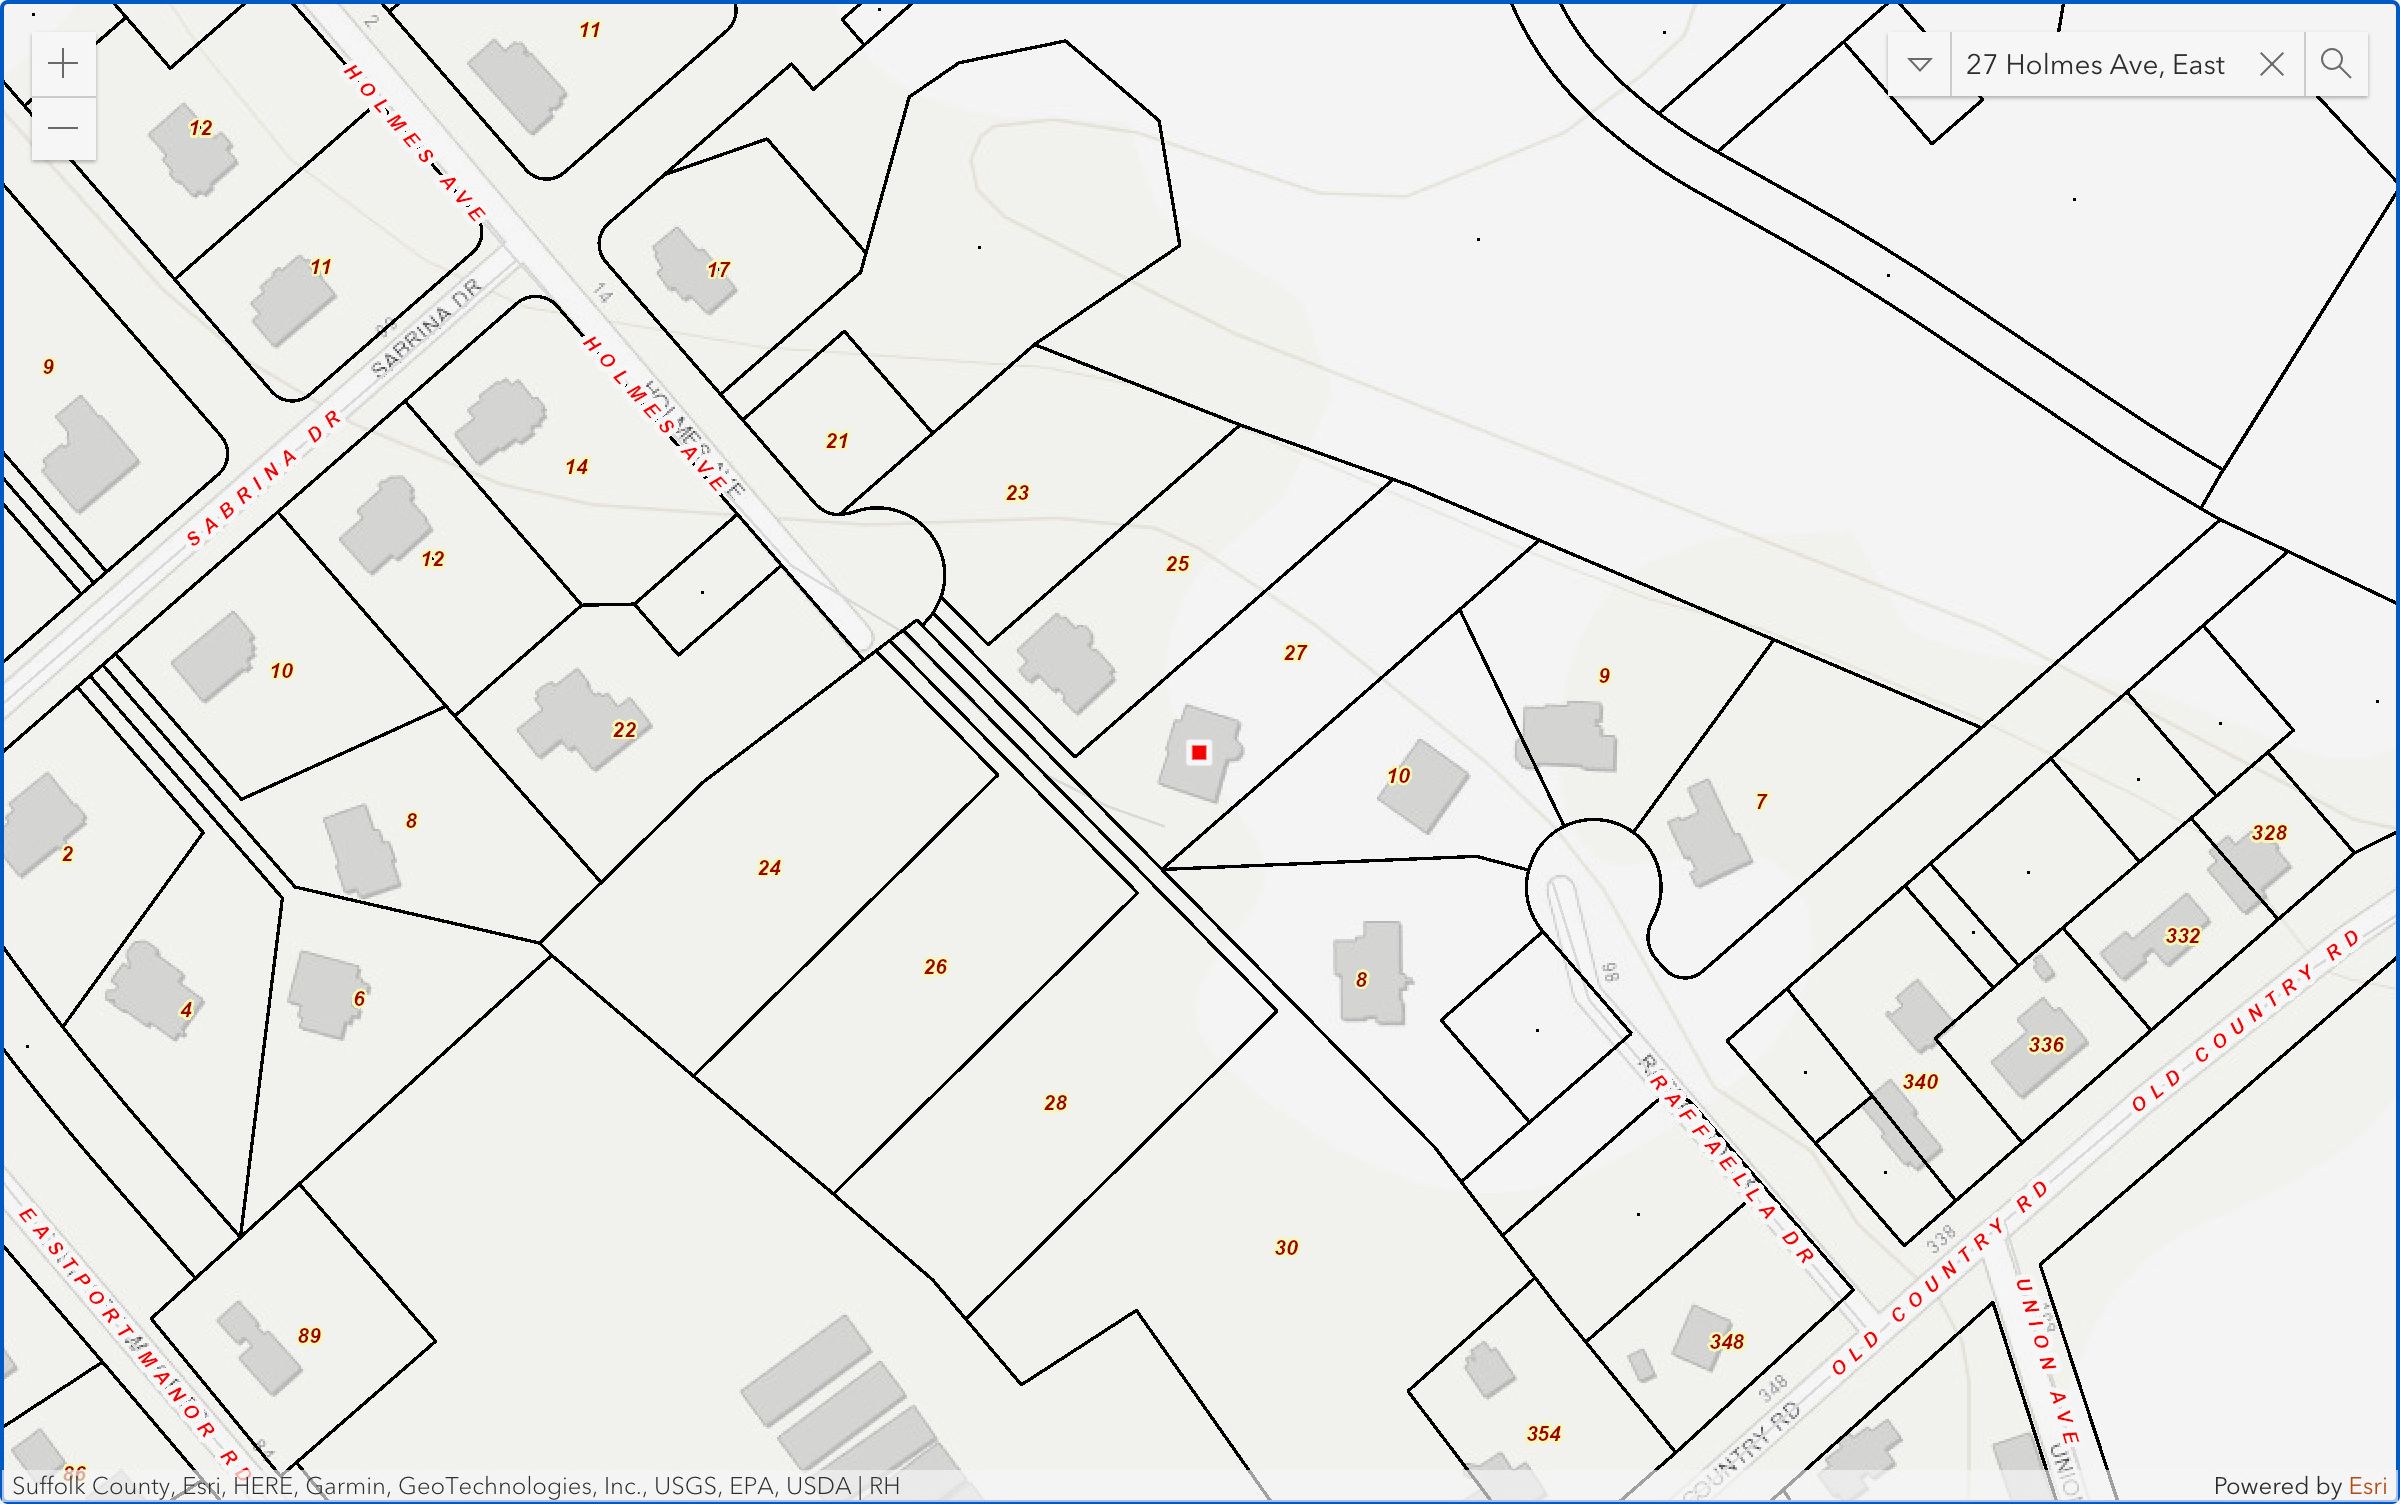Select parcel 89 on Eastport Manor Rd

[309, 1336]
